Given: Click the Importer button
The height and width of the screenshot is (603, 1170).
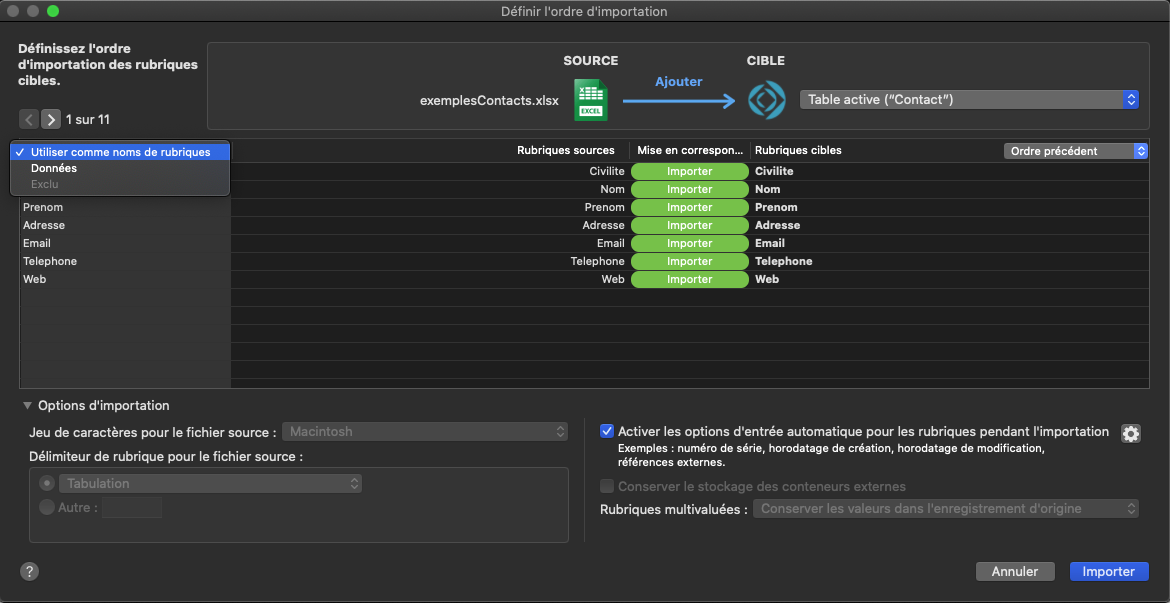Looking at the screenshot, I should coord(1108,572).
